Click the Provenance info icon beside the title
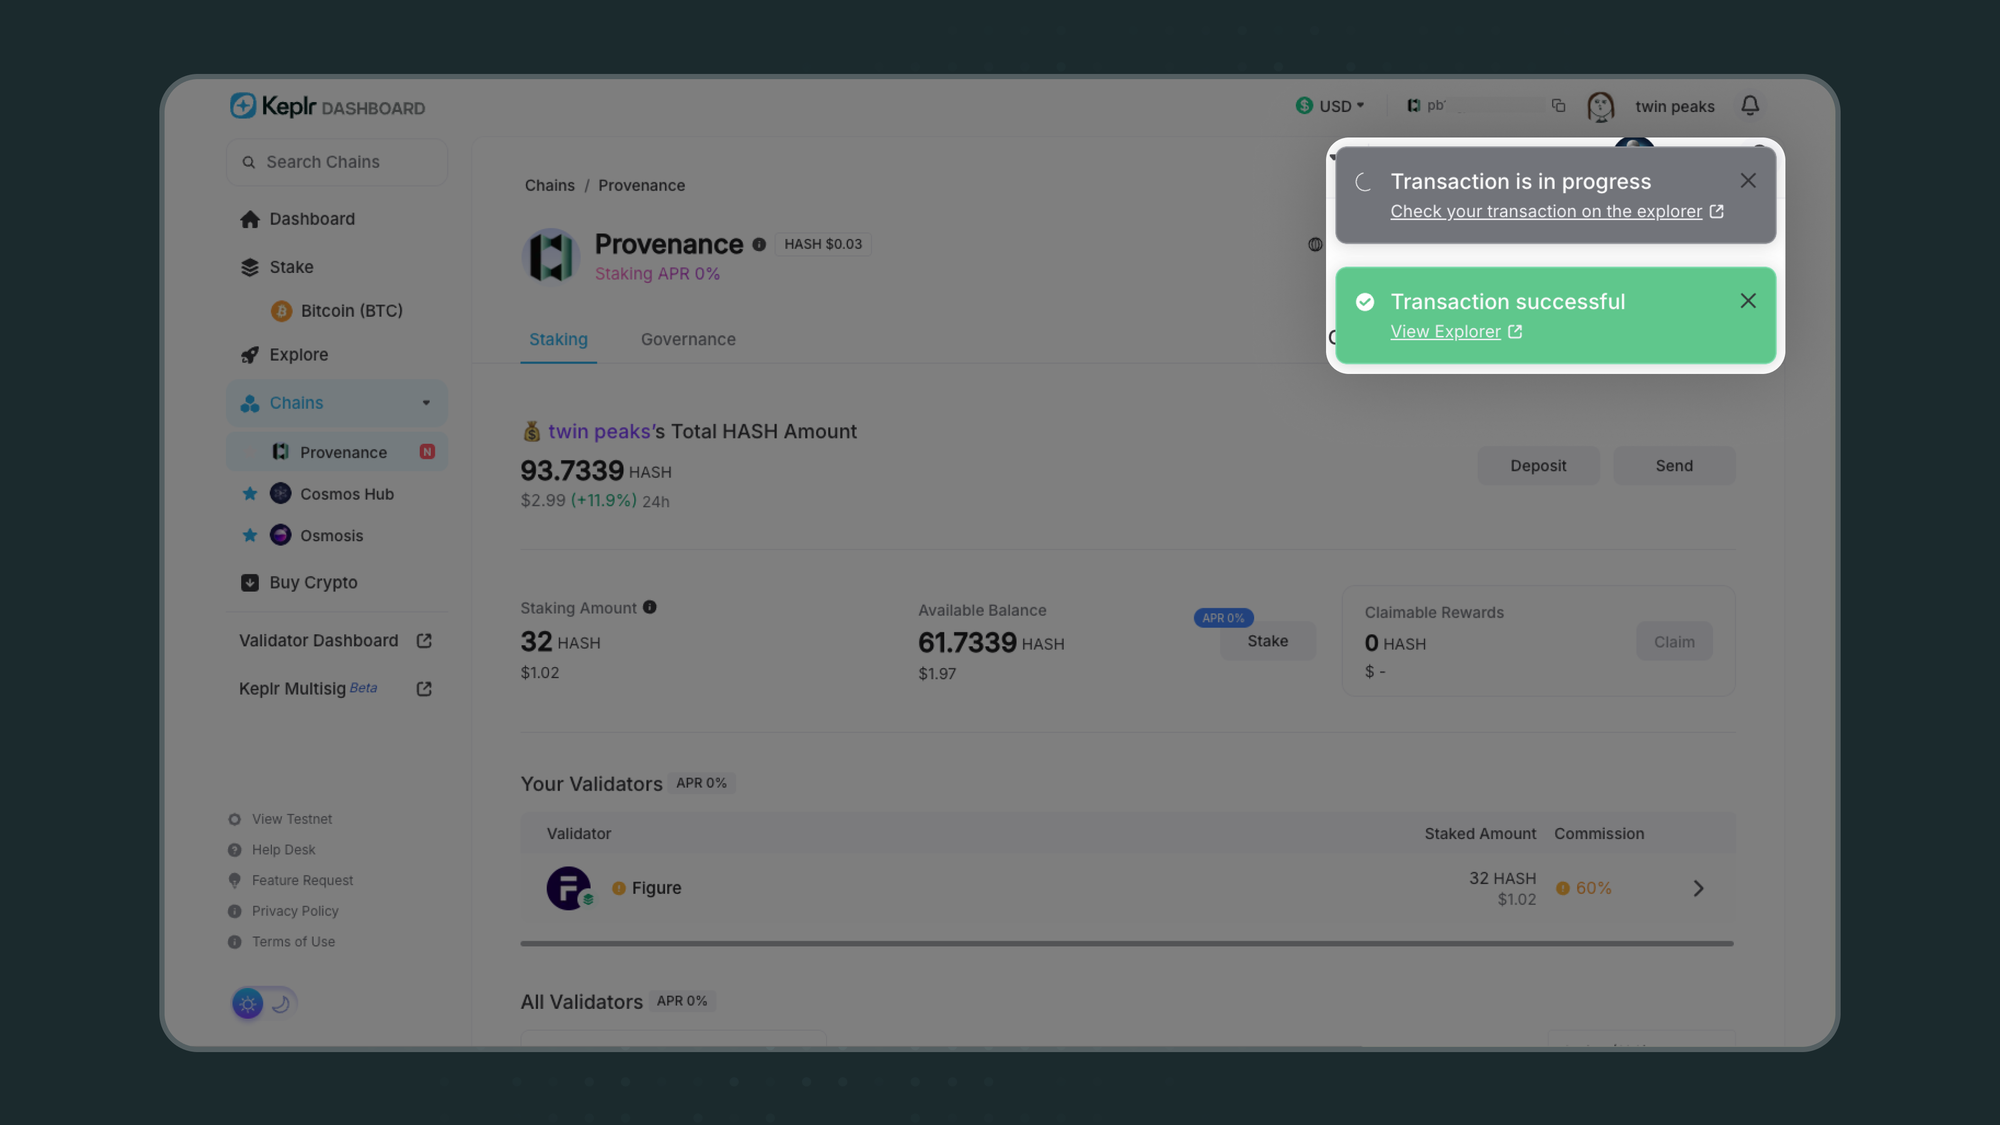 pos(759,245)
